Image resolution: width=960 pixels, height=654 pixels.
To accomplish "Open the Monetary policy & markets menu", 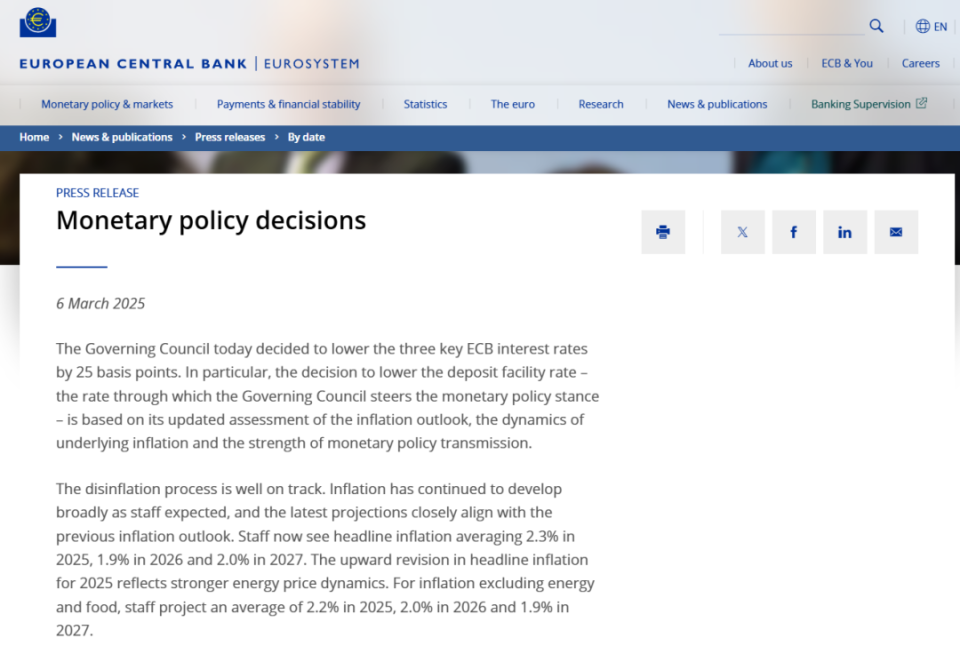I will [x=107, y=104].
